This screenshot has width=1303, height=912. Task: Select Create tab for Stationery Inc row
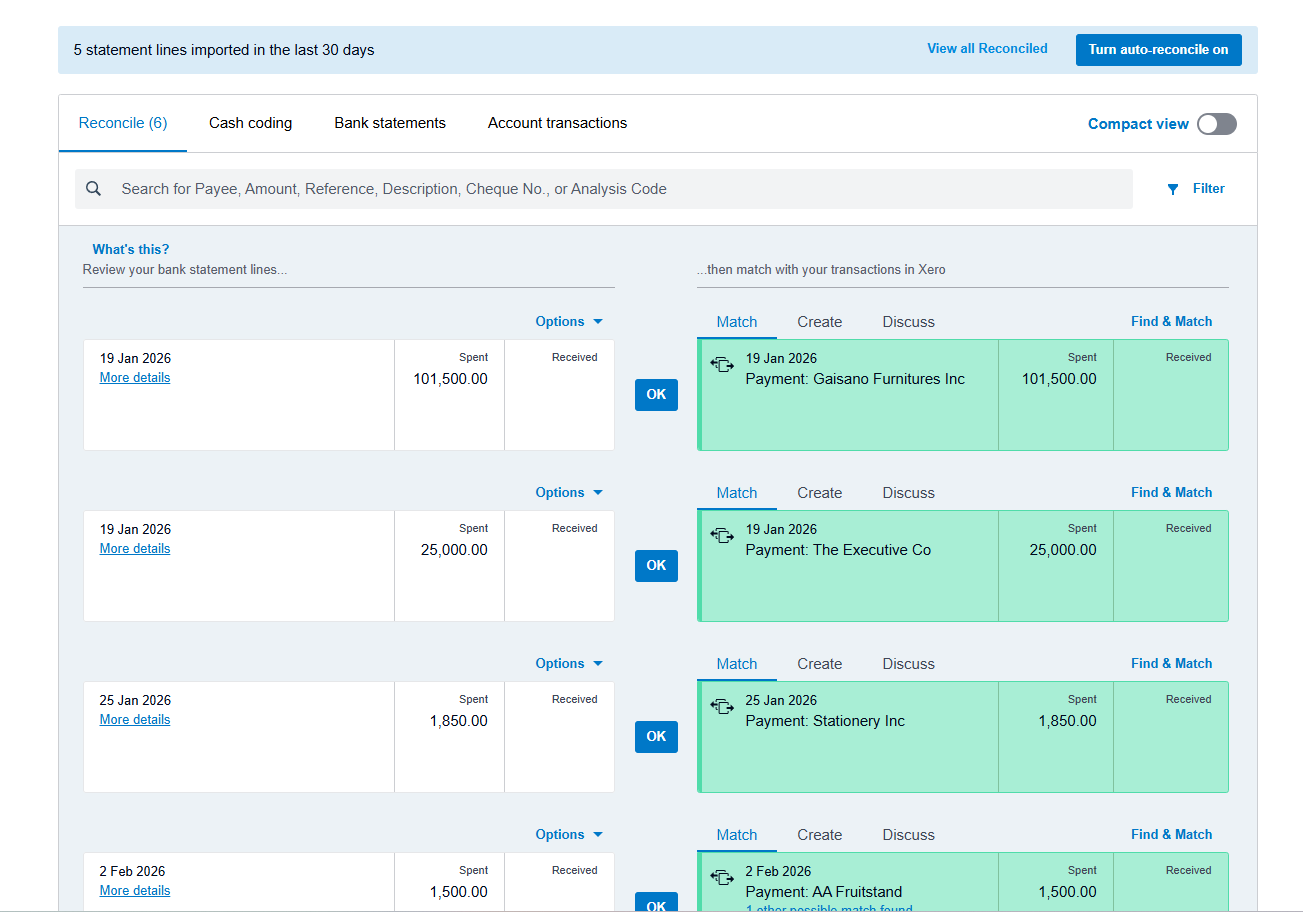pyautogui.click(x=820, y=664)
